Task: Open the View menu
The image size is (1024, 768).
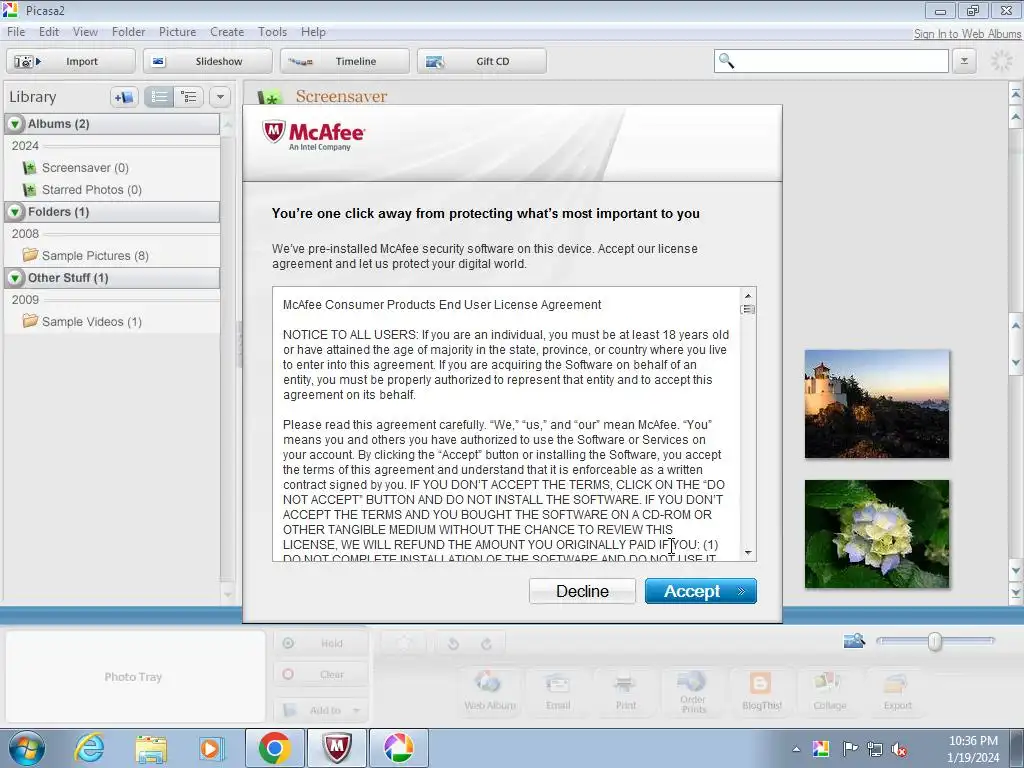Action: point(85,32)
